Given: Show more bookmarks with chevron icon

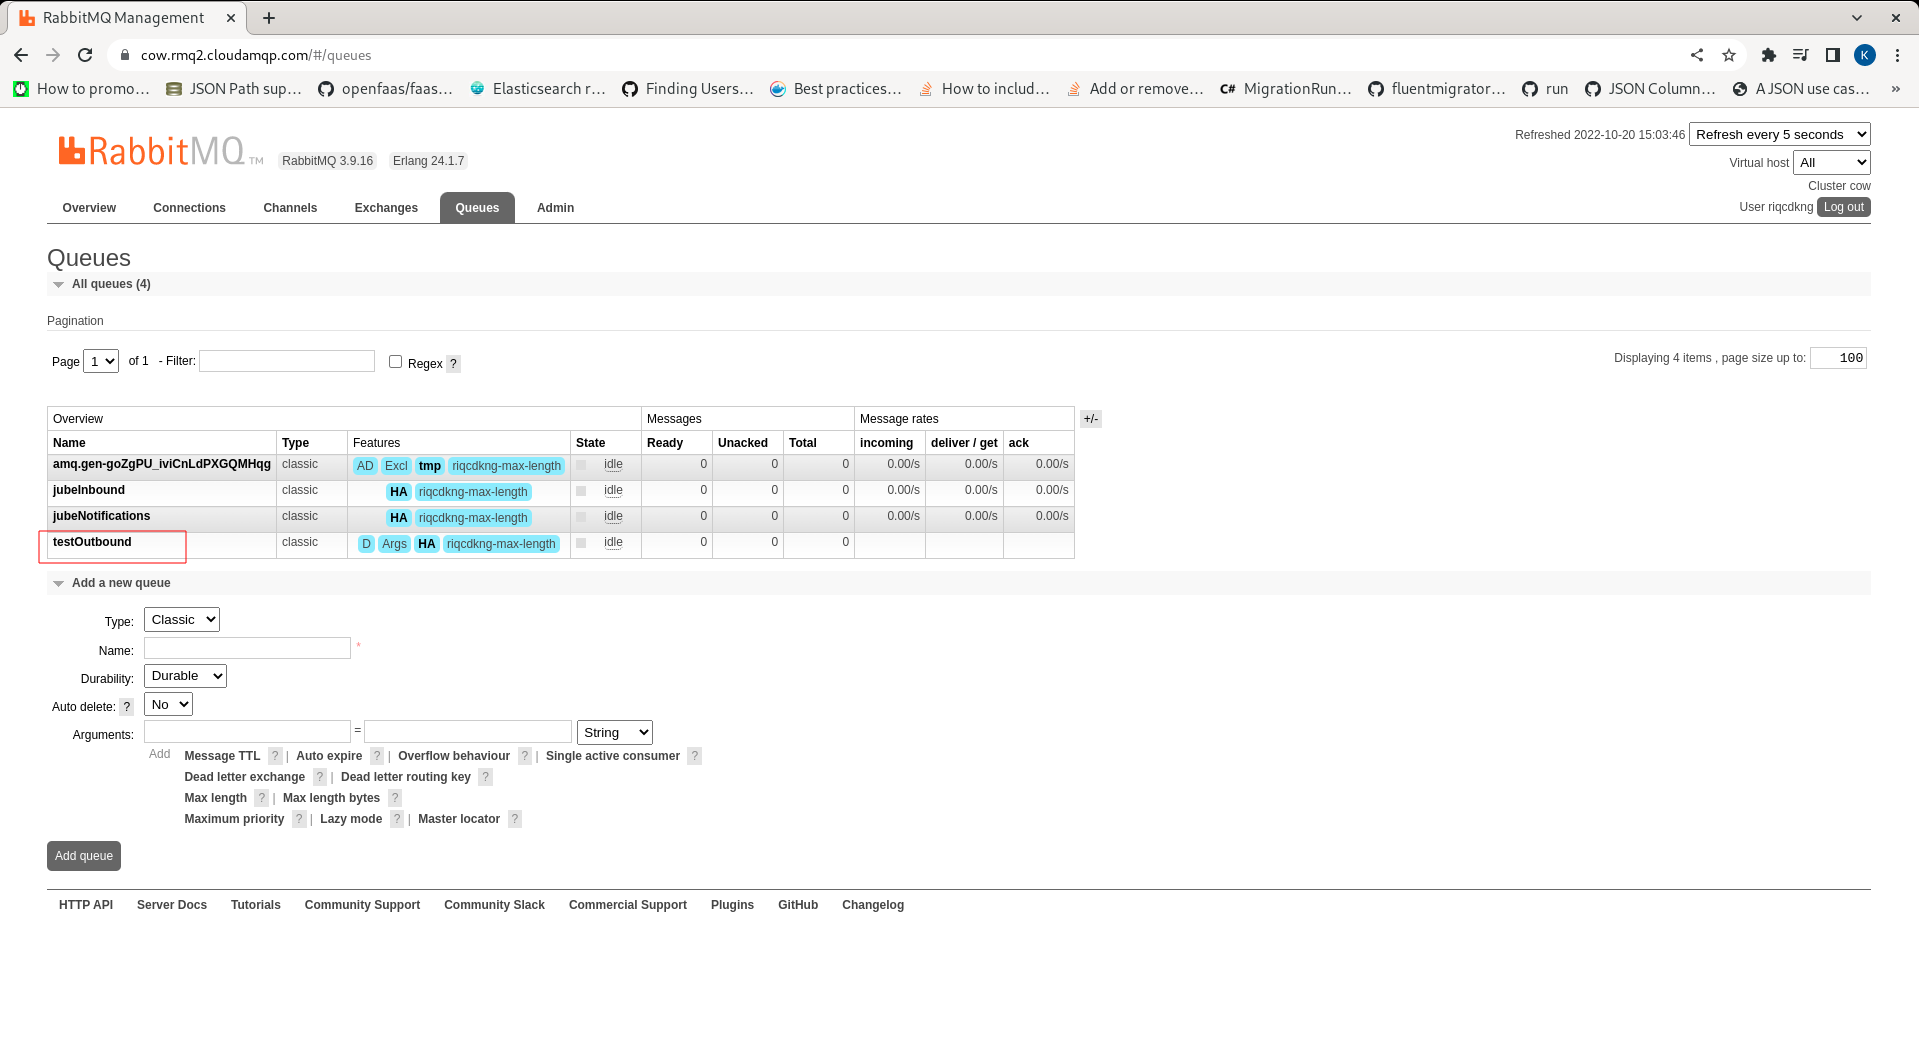Looking at the screenshot, I should click(1895, 89).
